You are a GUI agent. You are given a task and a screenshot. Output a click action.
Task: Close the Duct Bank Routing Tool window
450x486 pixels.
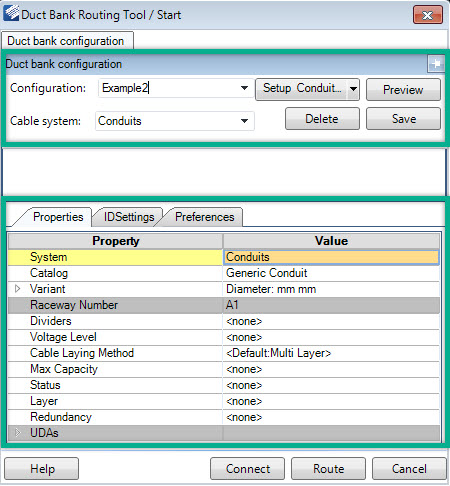(428, 15)
